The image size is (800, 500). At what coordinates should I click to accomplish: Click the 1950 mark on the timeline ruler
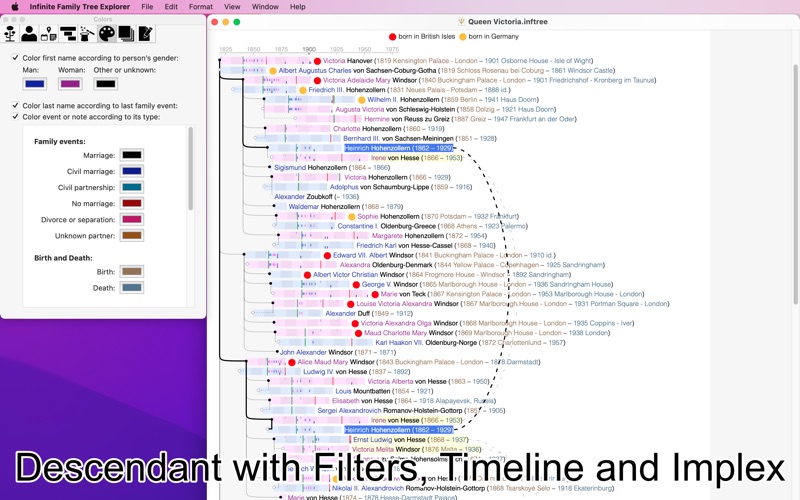(x=364, y=49)
